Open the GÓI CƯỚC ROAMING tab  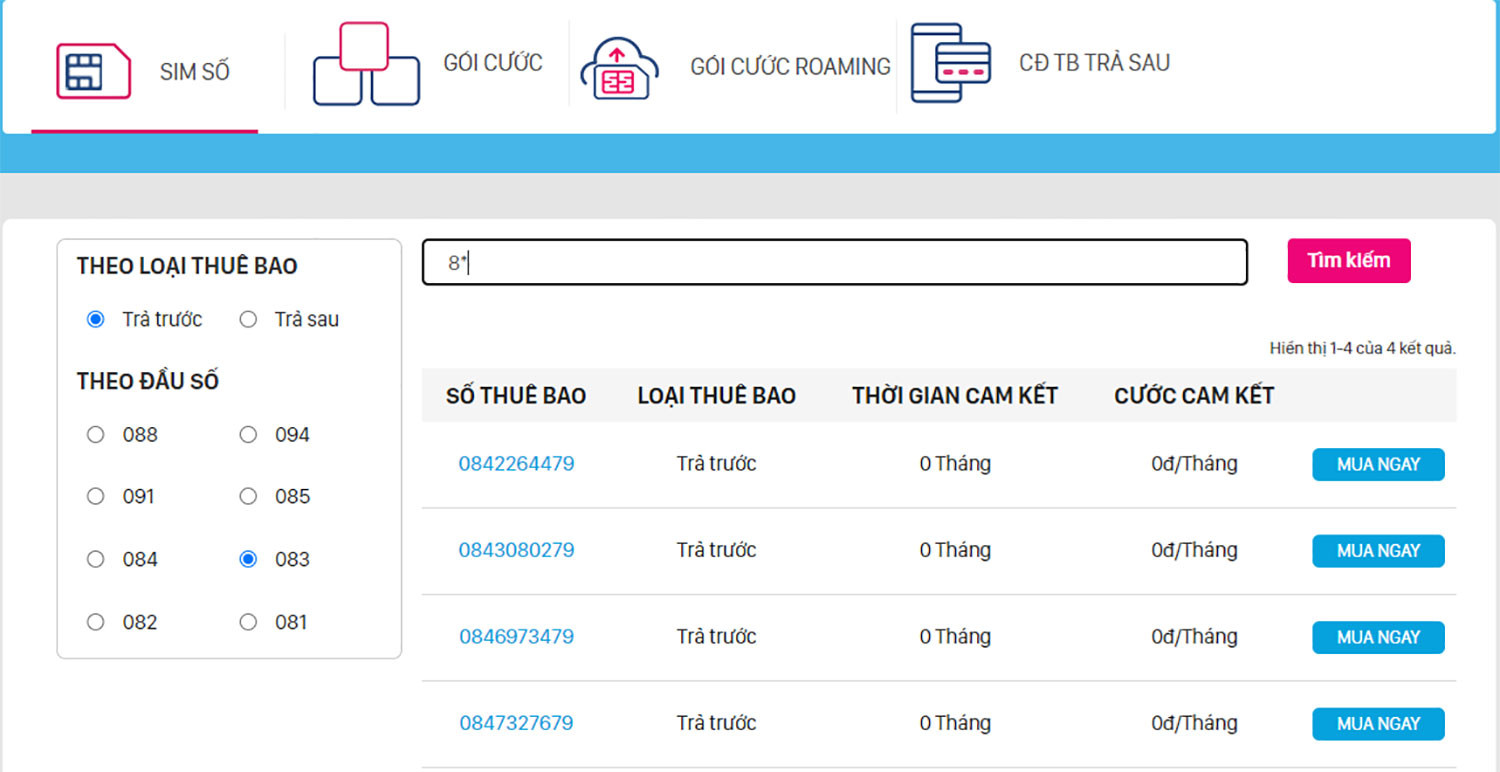point(790,67)
